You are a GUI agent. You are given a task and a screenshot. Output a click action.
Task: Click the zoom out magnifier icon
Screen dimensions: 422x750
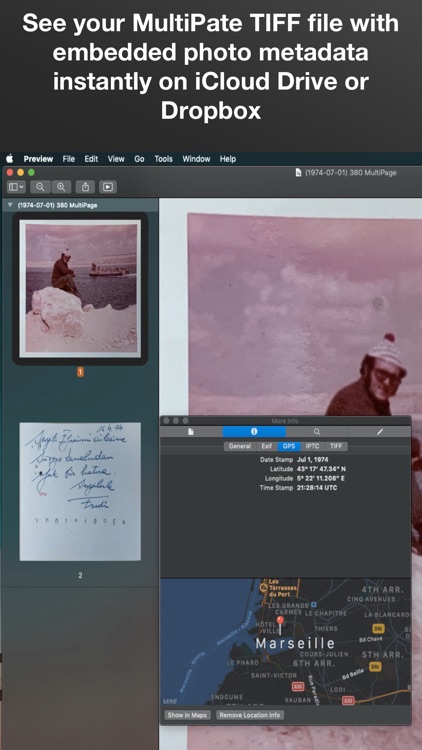[40, 187]
